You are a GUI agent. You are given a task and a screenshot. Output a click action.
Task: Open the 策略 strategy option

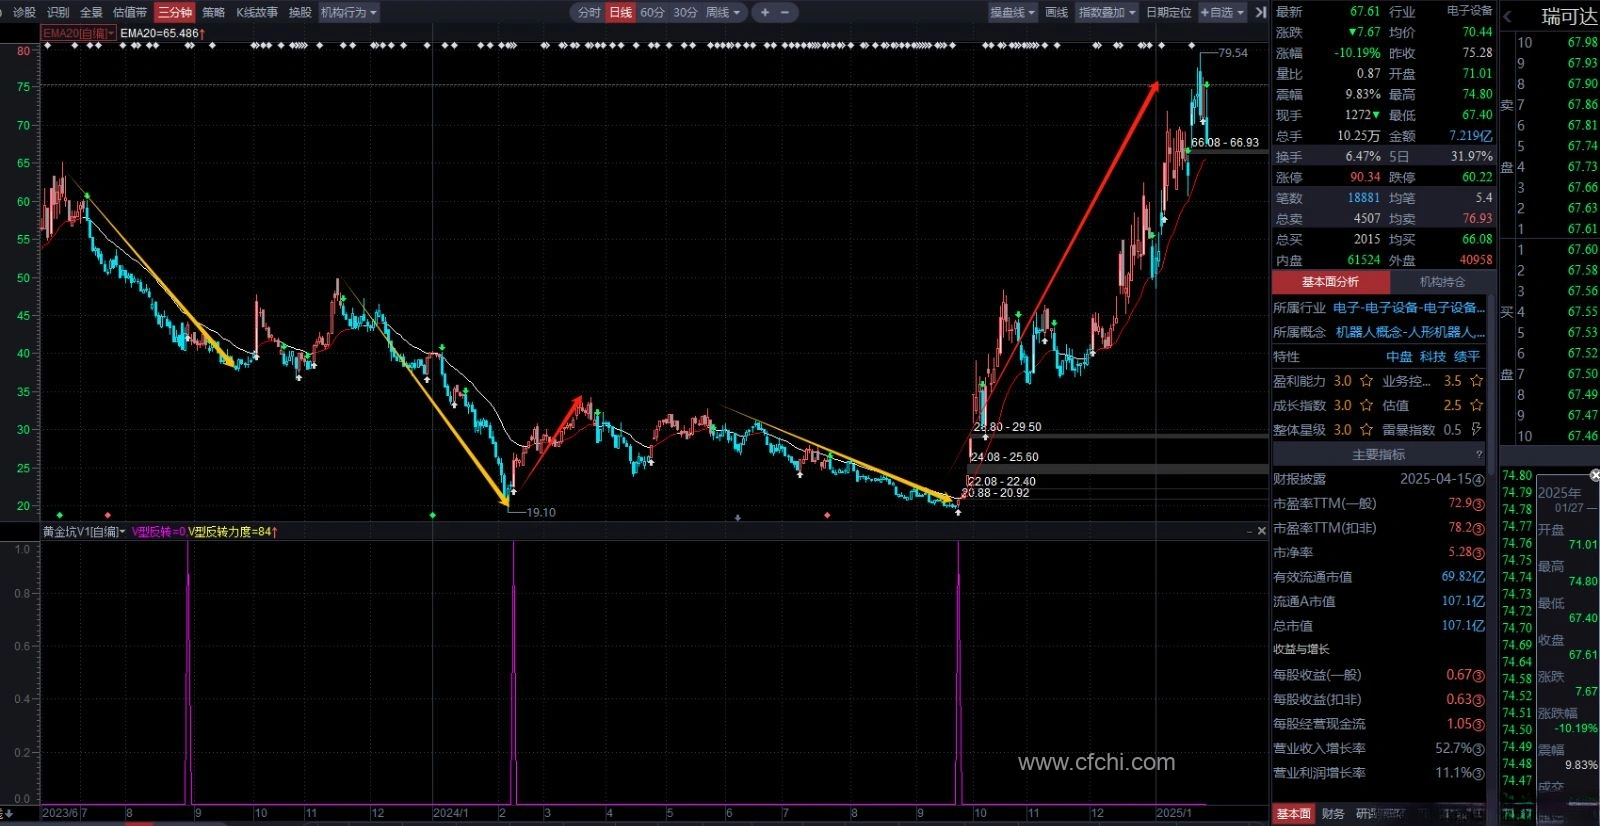tap(213, 12)
